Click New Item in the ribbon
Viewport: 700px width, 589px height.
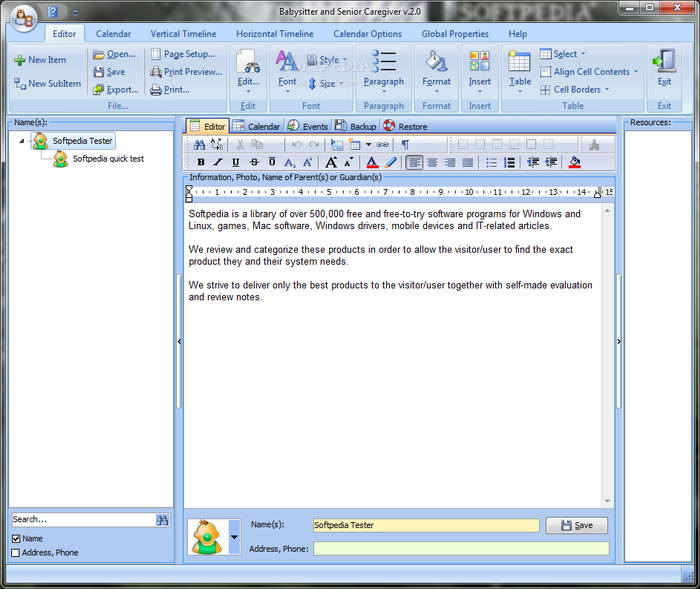(40, 60)
